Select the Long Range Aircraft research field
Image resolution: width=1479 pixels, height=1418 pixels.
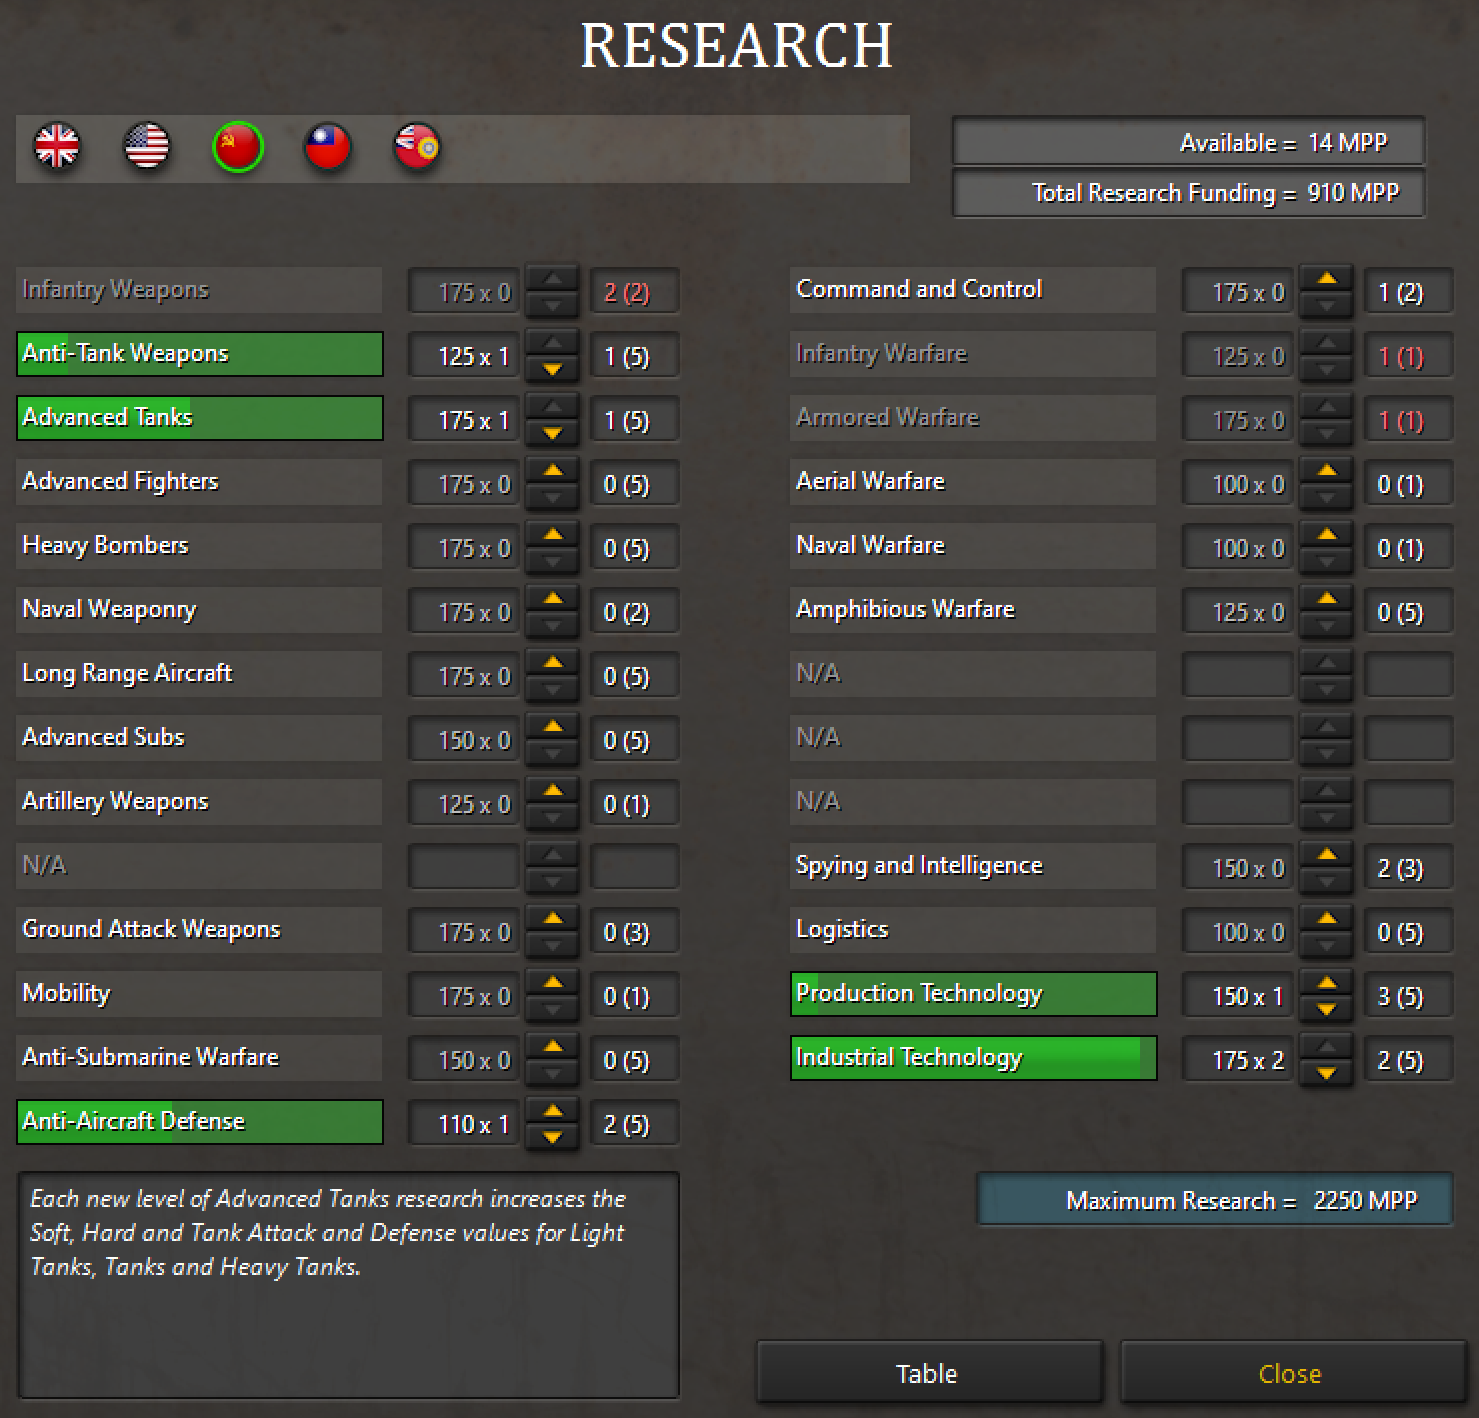pos(200,674)
